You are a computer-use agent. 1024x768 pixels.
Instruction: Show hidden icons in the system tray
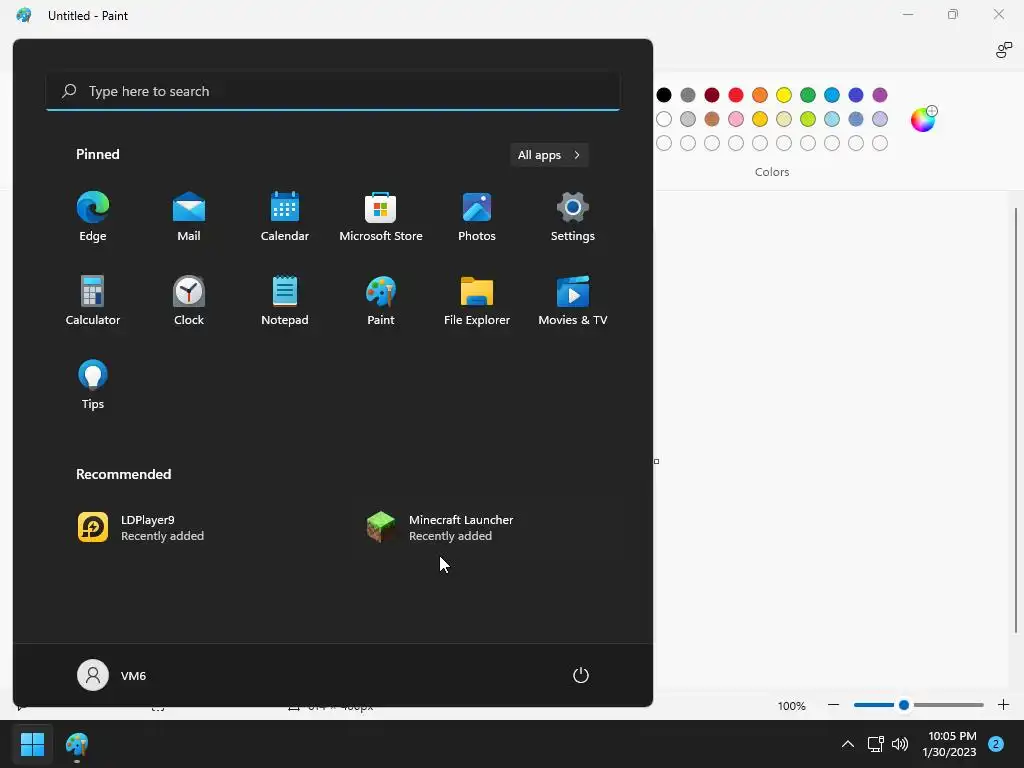(x=848, y=744)
